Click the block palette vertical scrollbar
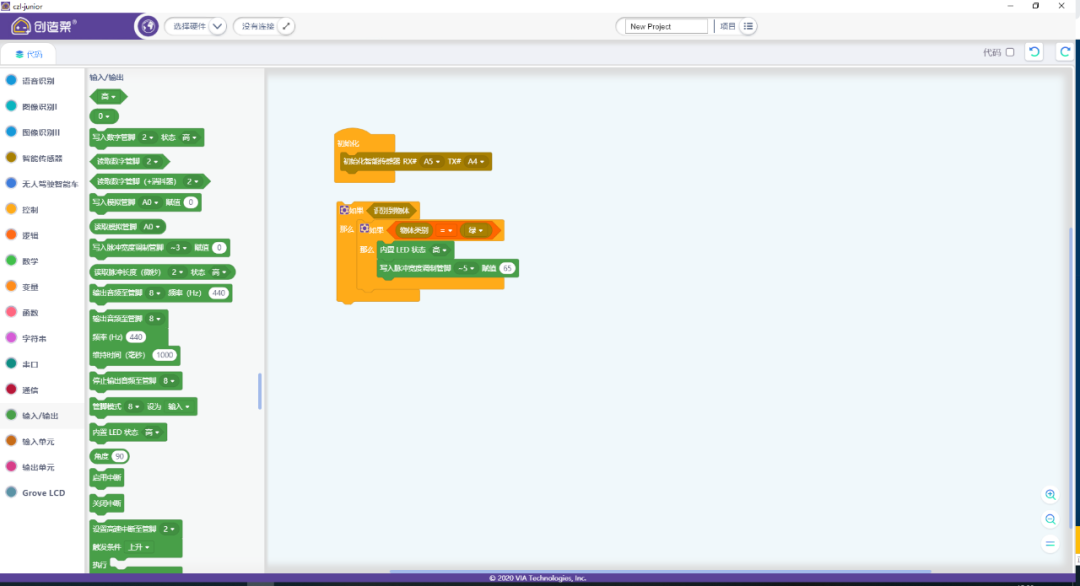The width and height of the screenshot is (1080, 586). pyautogui.click(x=260, y=391)
